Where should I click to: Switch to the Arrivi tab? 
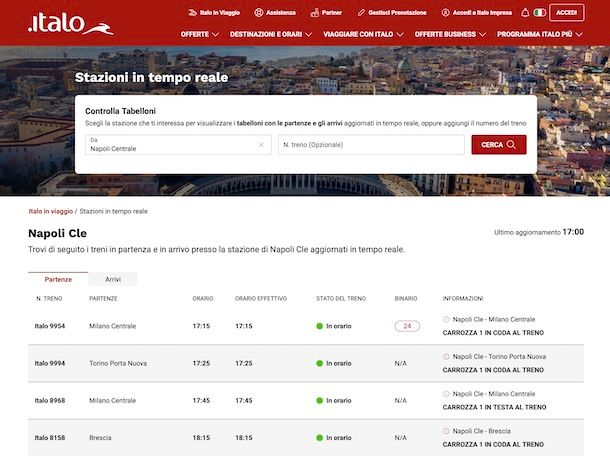113,279
